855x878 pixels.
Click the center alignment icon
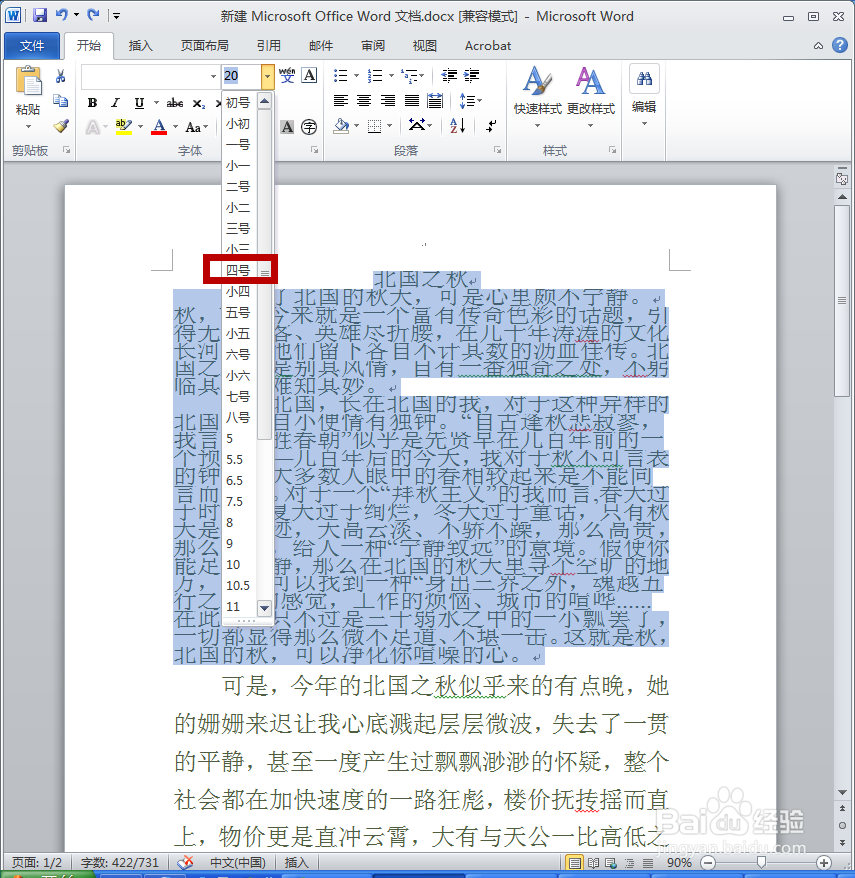point(366,100)
